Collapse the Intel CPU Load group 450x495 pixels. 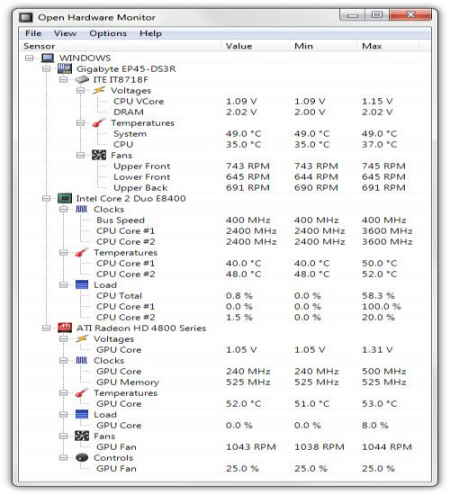pos(63,285)
